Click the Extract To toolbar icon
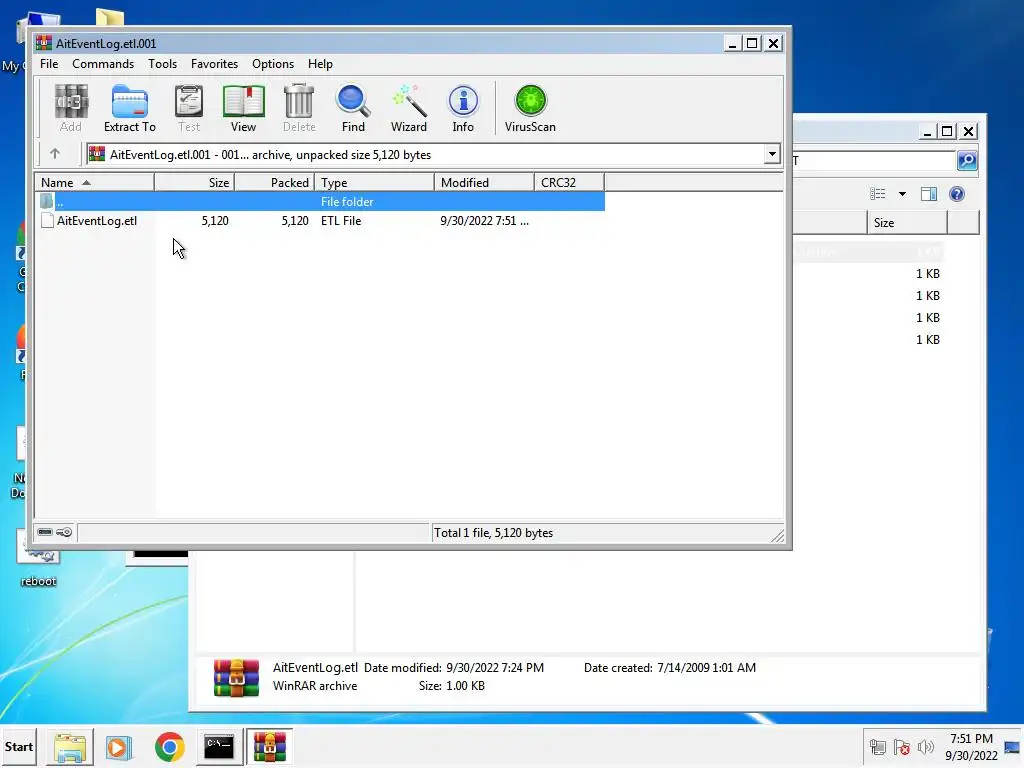Viewport: 1024px width, 768px height. [129, 108]
